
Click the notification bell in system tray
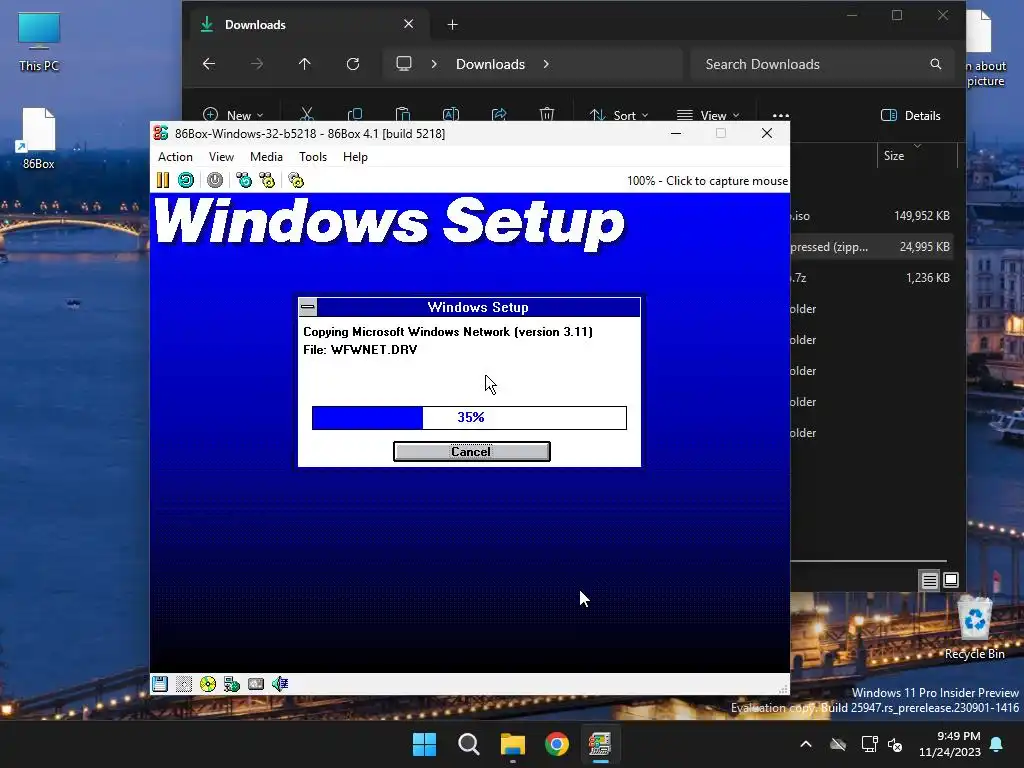[997, 744]
